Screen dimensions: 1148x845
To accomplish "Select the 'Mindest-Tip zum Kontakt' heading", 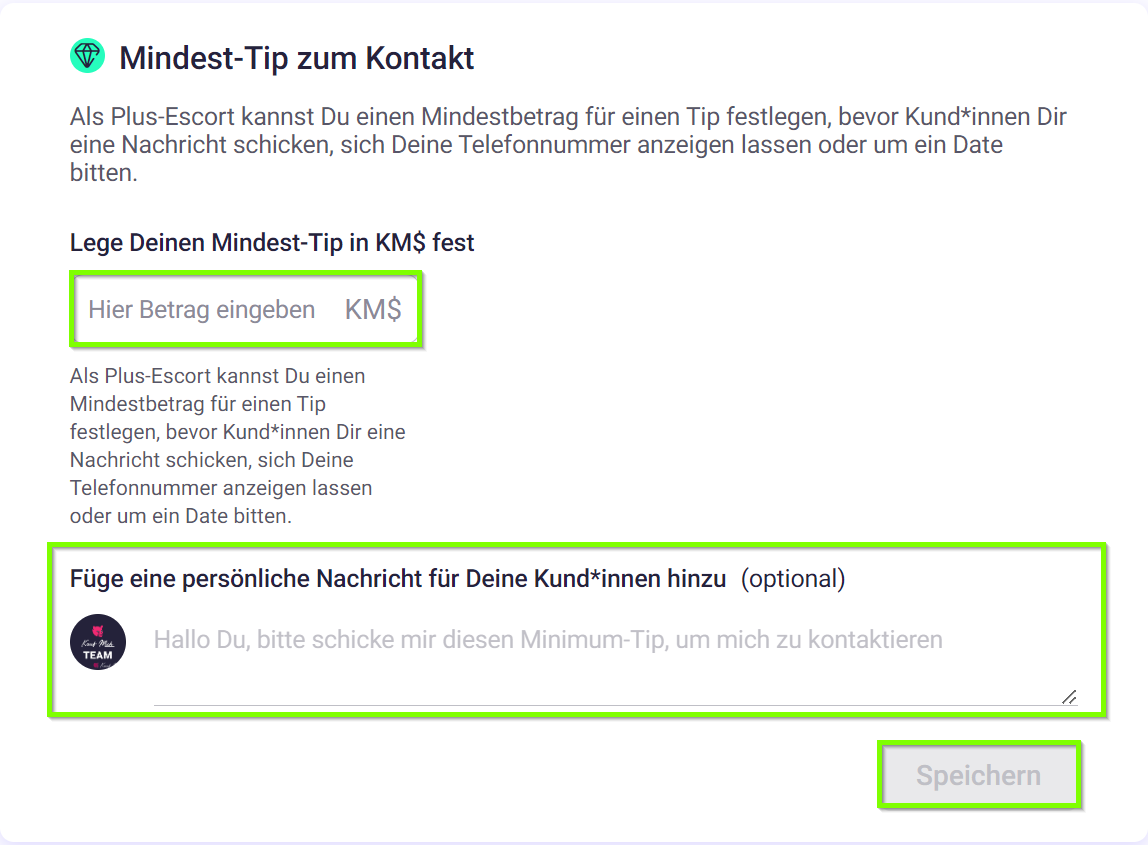I will [297, 58].
